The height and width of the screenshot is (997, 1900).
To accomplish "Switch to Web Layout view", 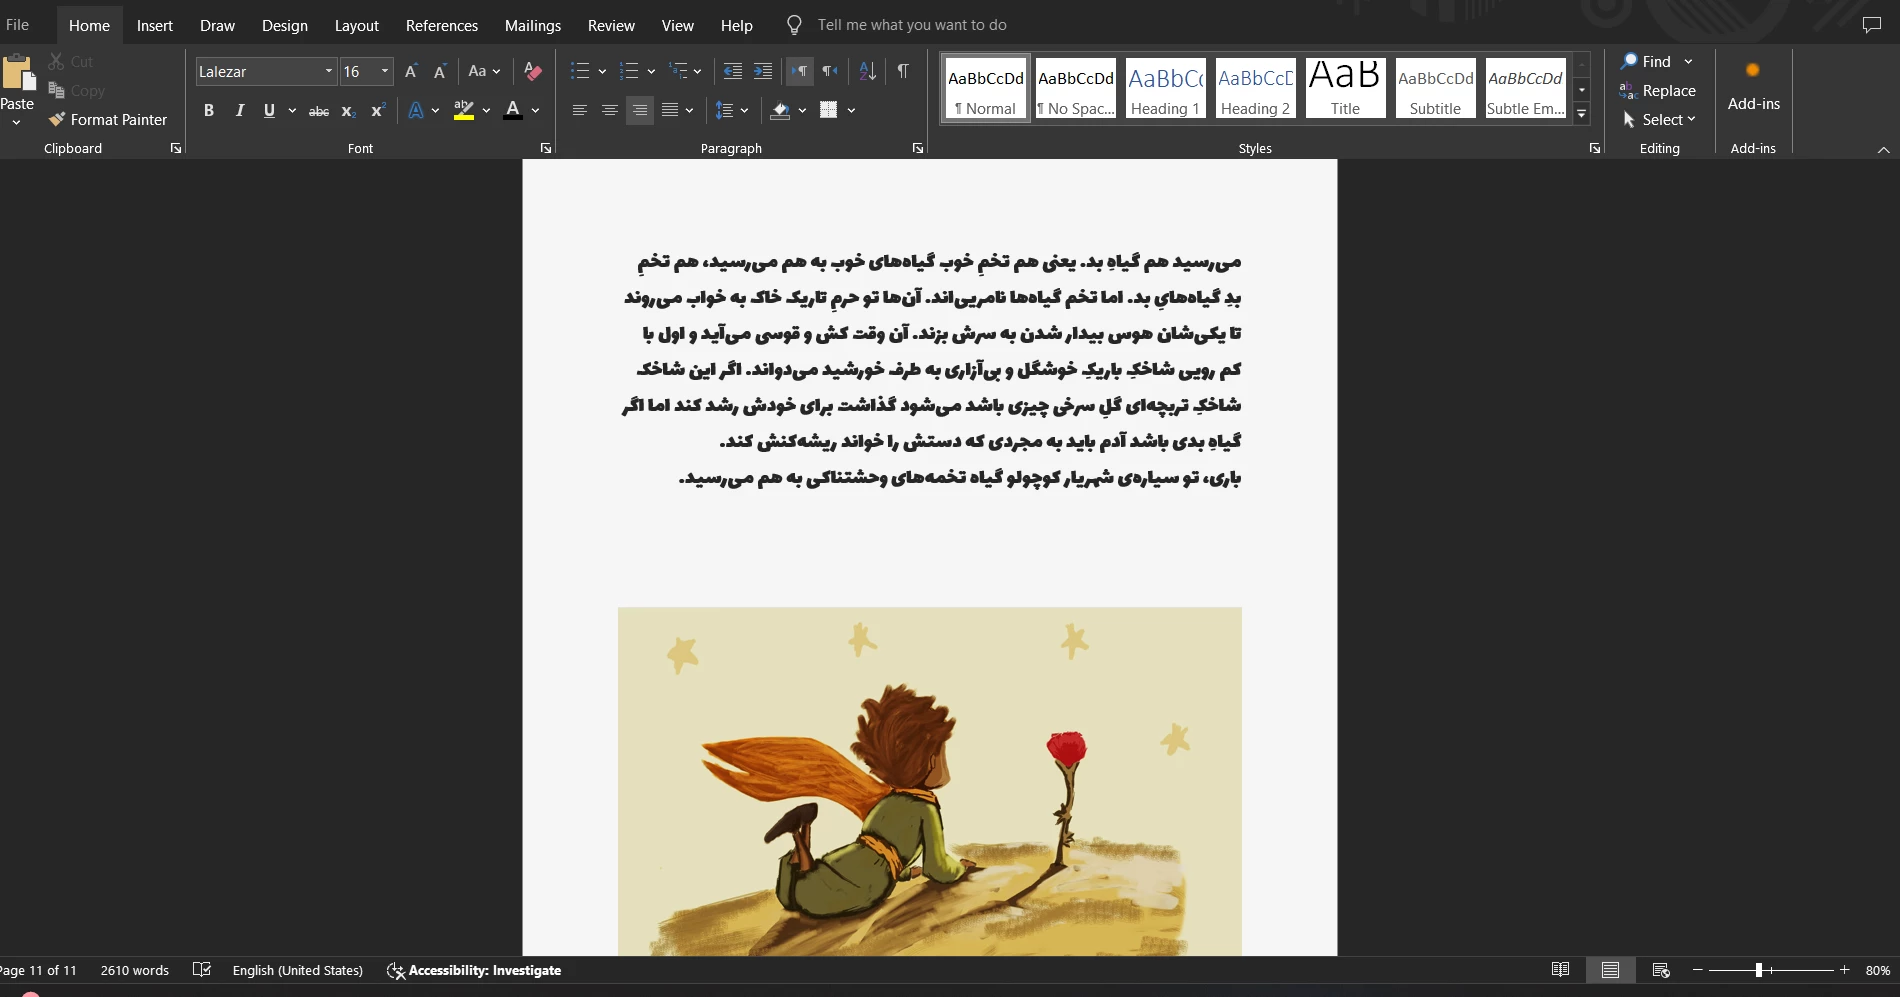I will 1661,970.
